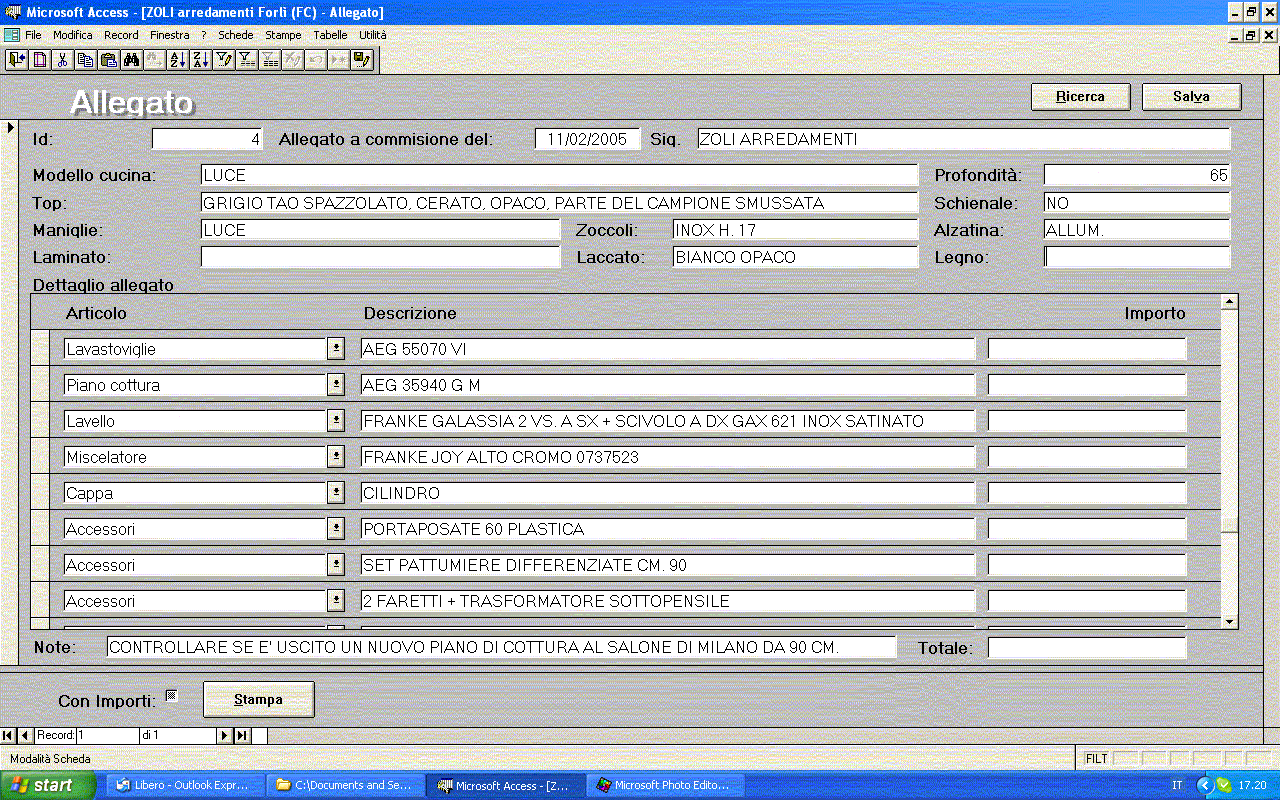The width and height of the screenshot is (1280, 800).
Task: Go to first record navigation arrow
Action: pyautogui.click(x=8, y=736)
